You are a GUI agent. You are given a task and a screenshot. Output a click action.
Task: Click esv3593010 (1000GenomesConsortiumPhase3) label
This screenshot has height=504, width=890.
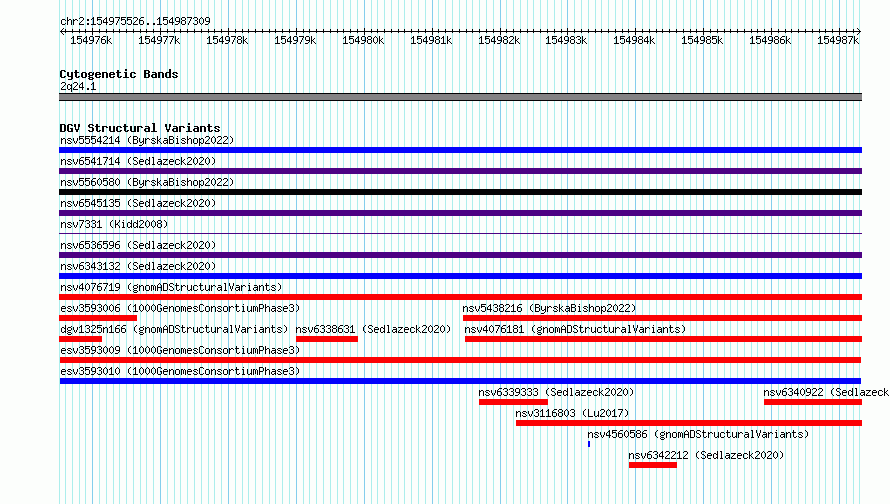point(180,371)
